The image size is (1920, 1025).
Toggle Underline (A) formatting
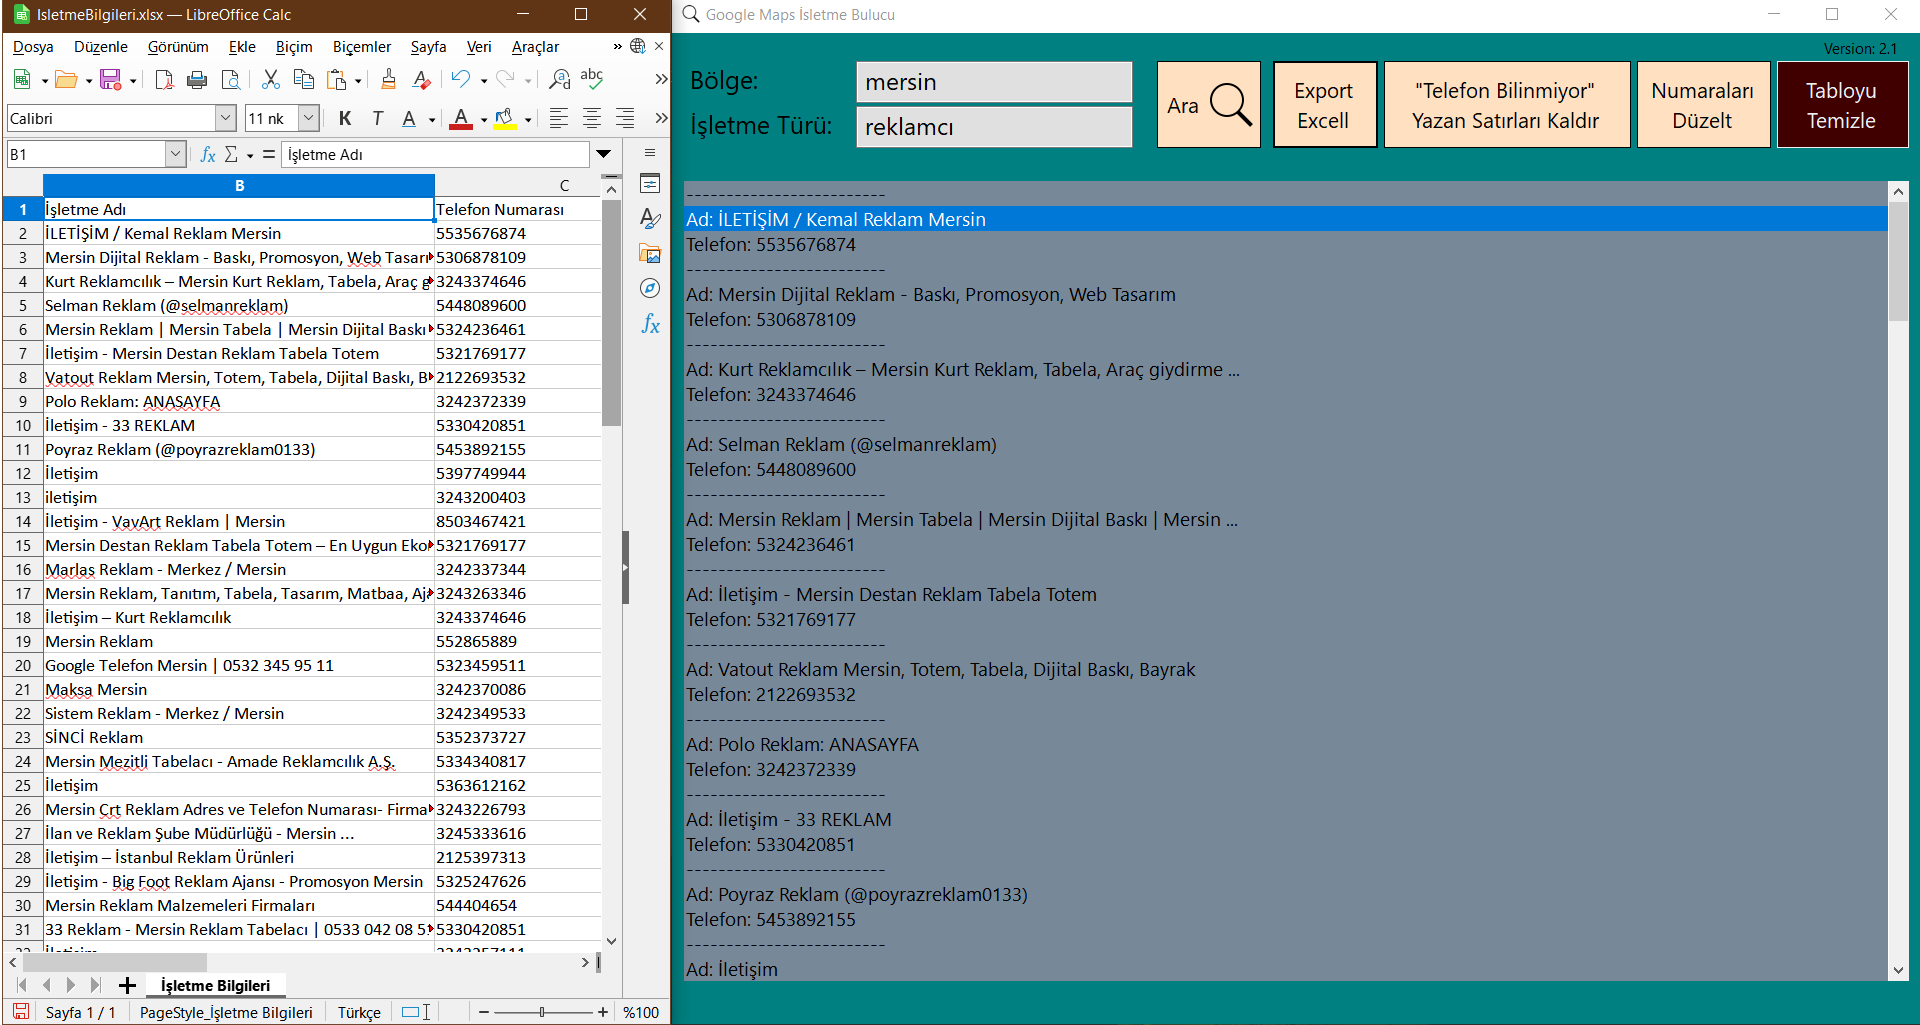pos(409,118)
